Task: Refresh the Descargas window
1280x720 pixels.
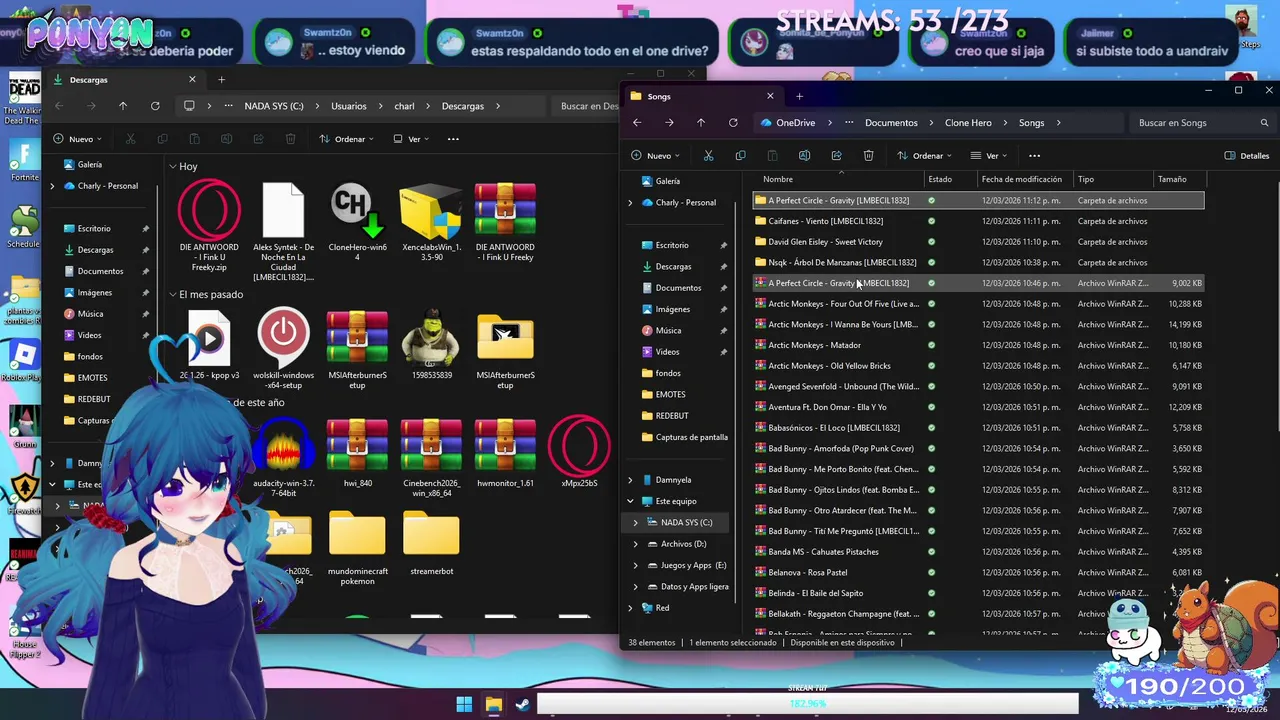Action: coord(155,106)
